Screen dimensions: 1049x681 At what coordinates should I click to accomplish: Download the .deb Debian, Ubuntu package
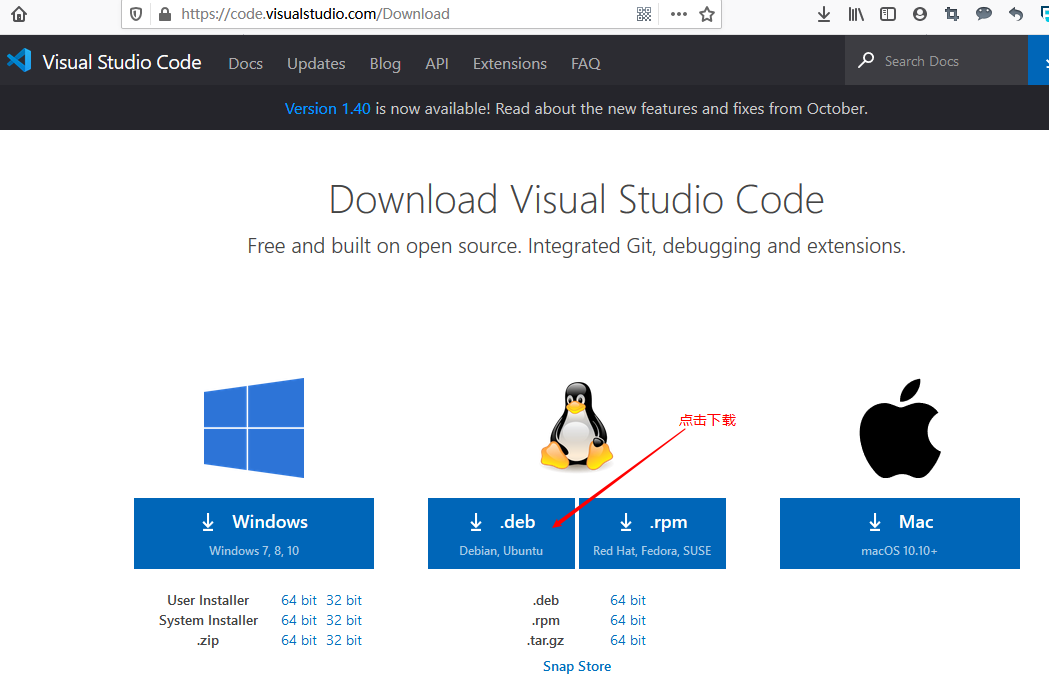(501, 533)
